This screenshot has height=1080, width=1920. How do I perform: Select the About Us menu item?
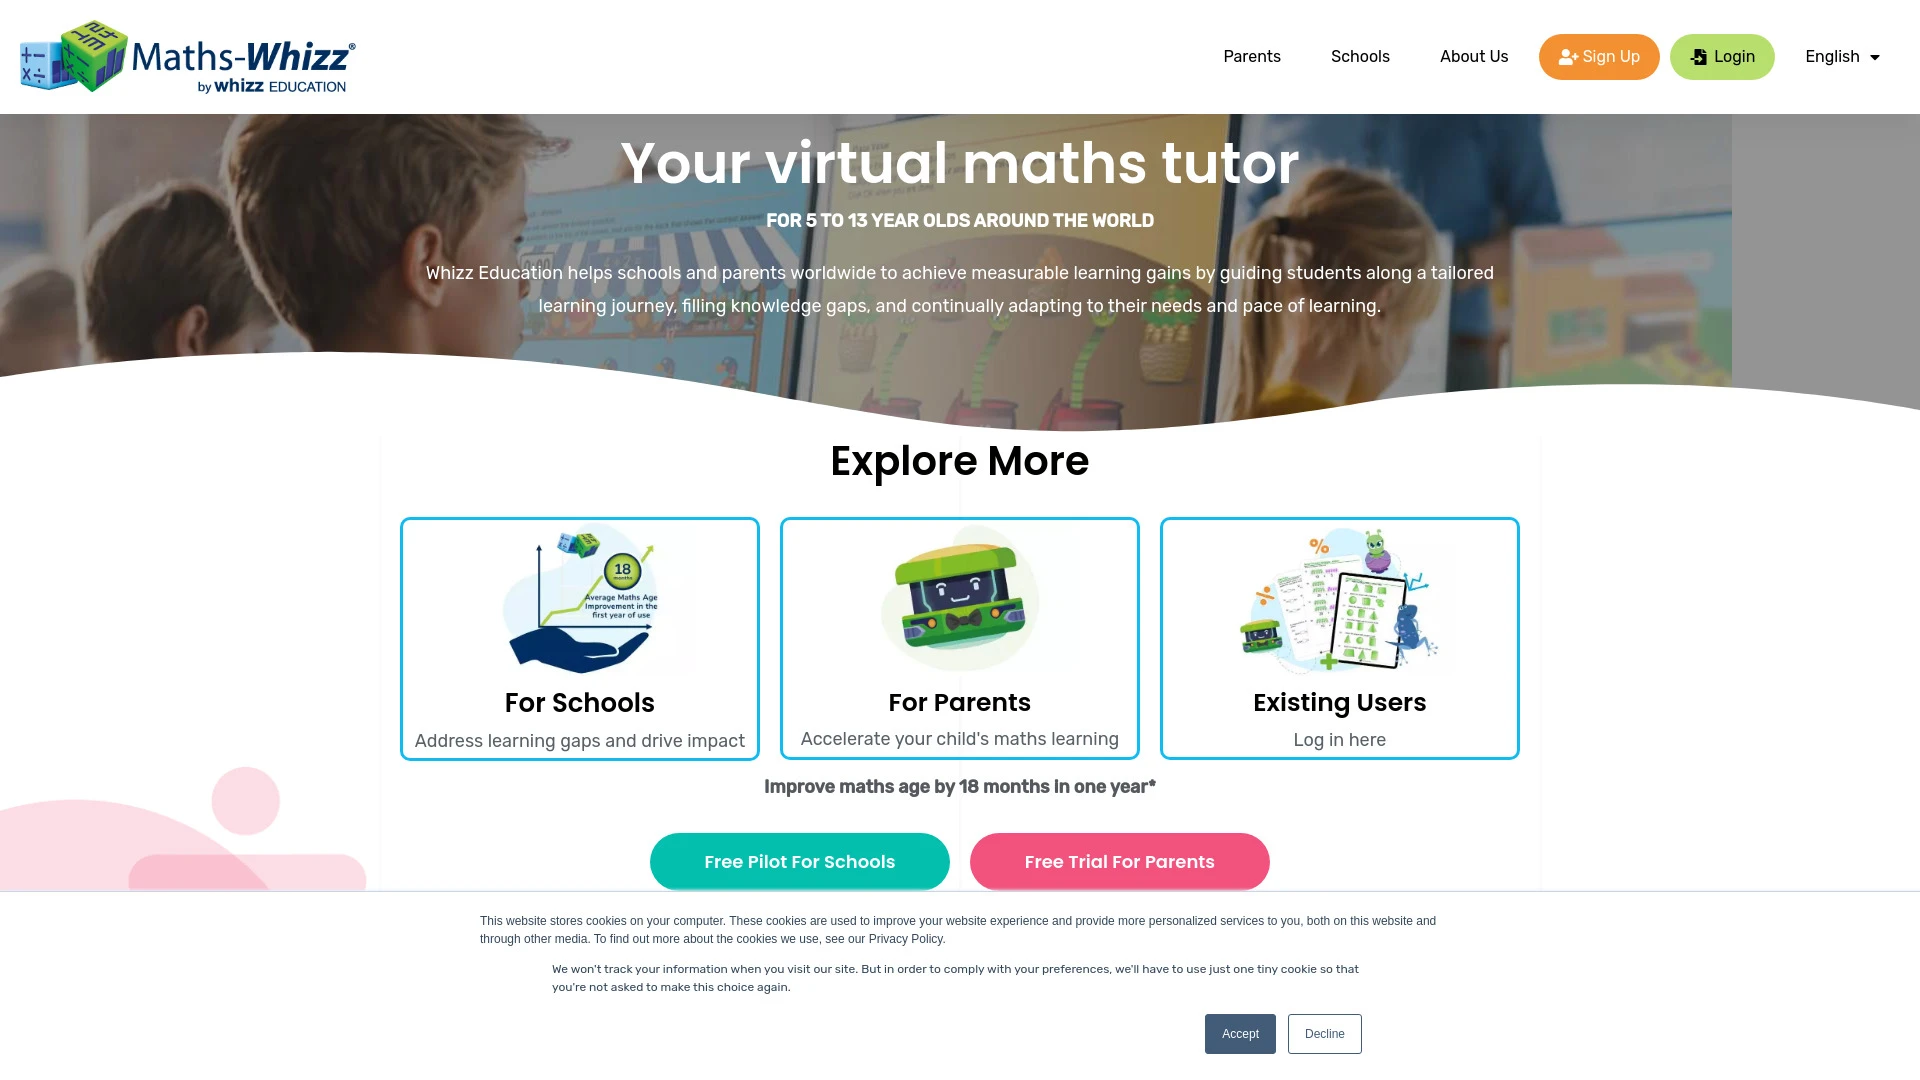(1474, 57)
